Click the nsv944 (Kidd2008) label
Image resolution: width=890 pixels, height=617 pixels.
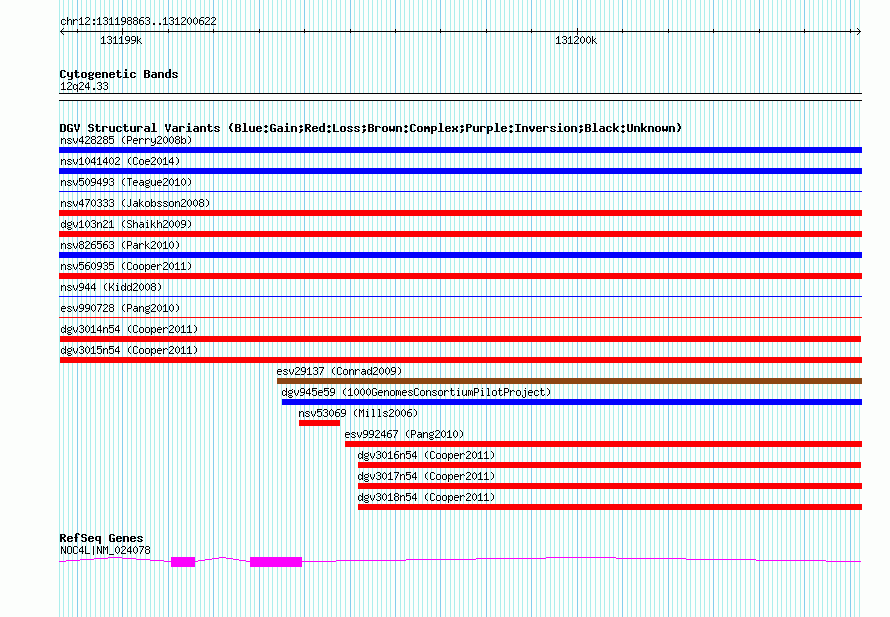tap(111, 287)
